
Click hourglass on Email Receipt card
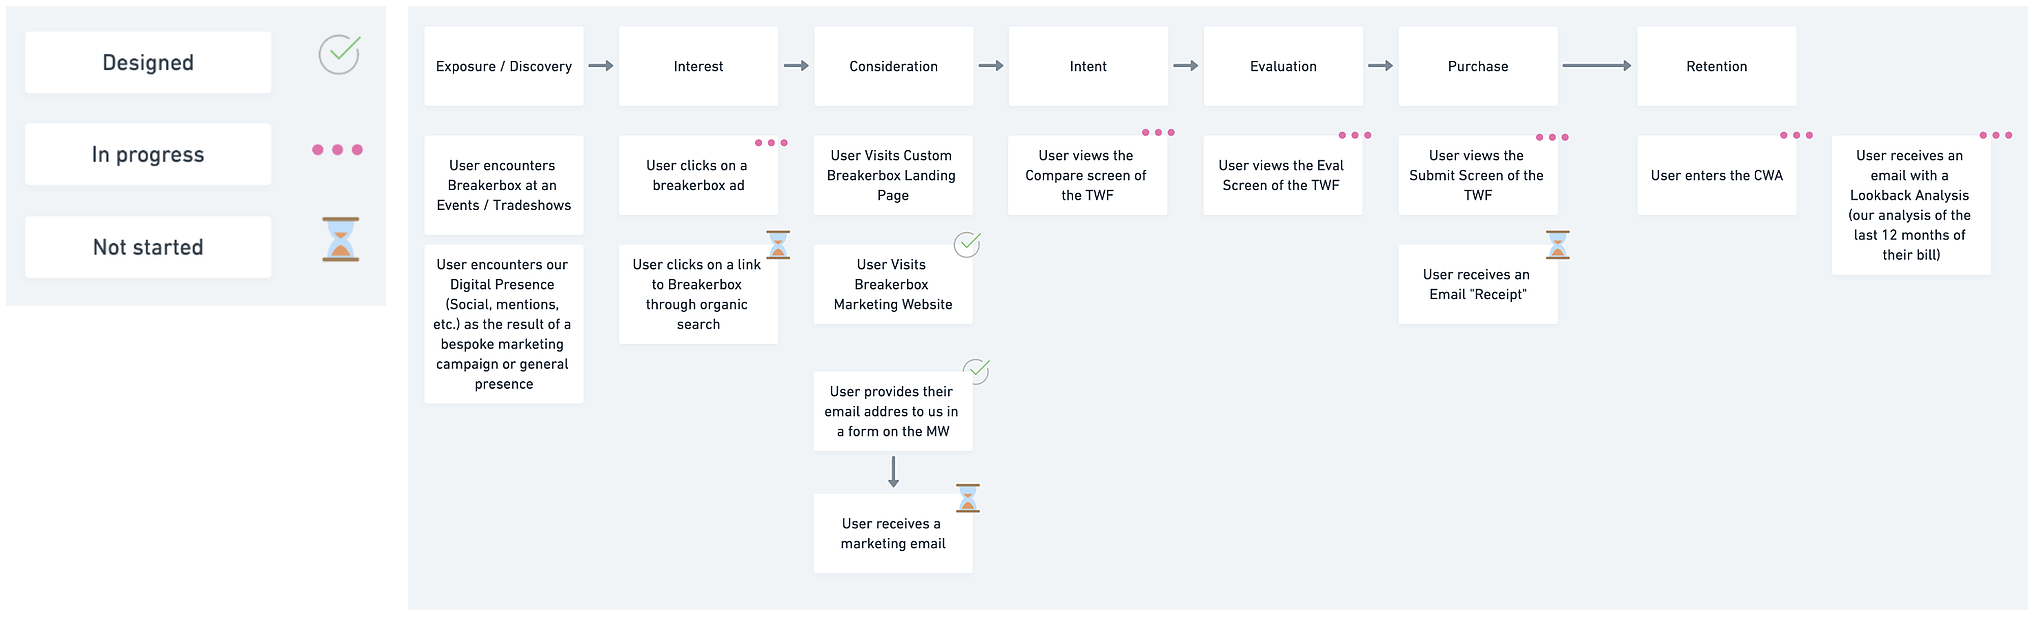click(x=1558, y=245)
